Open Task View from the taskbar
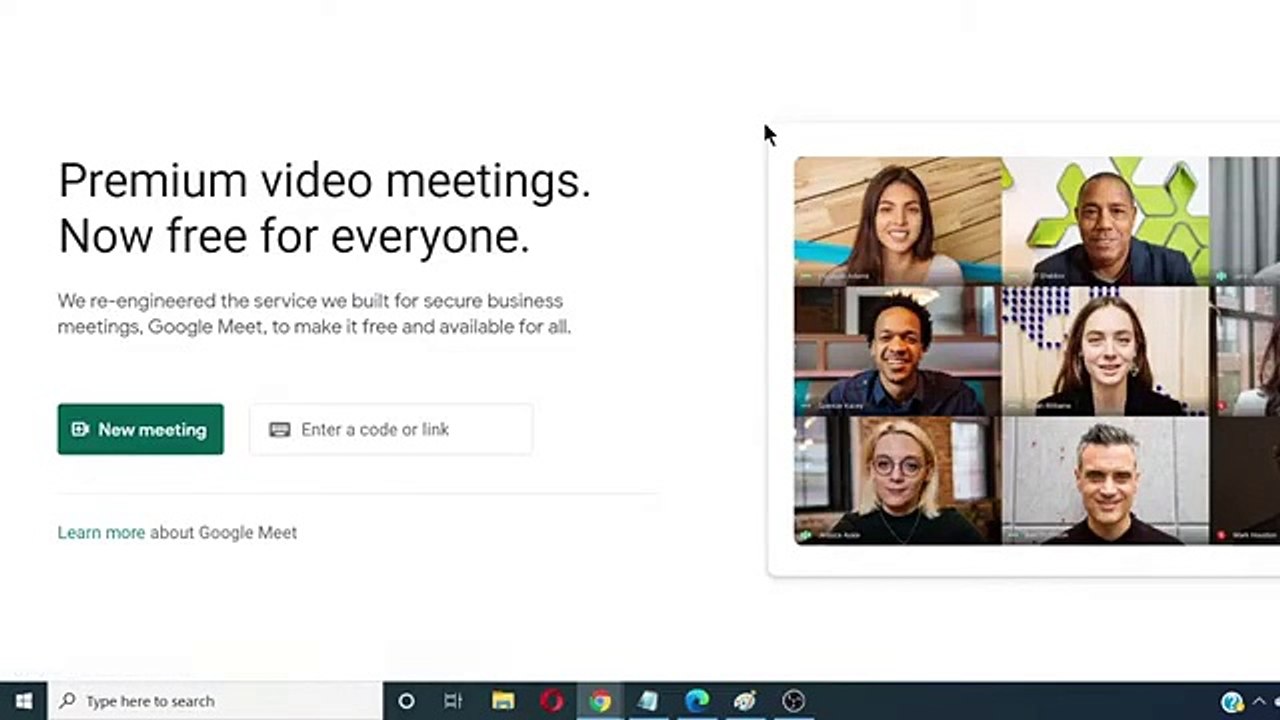 [x=453, y=701]
